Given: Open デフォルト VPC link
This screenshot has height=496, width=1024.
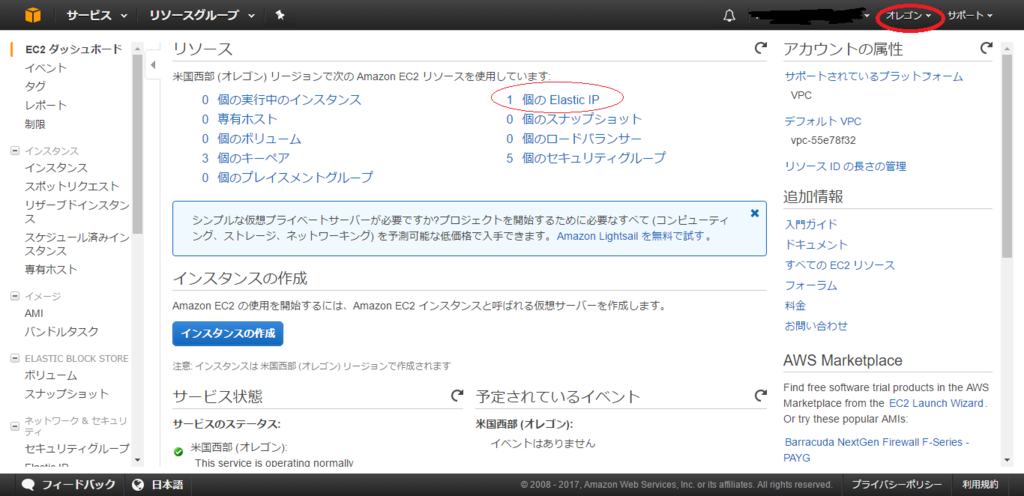Looking at the screenshot, I should point(822,121).
